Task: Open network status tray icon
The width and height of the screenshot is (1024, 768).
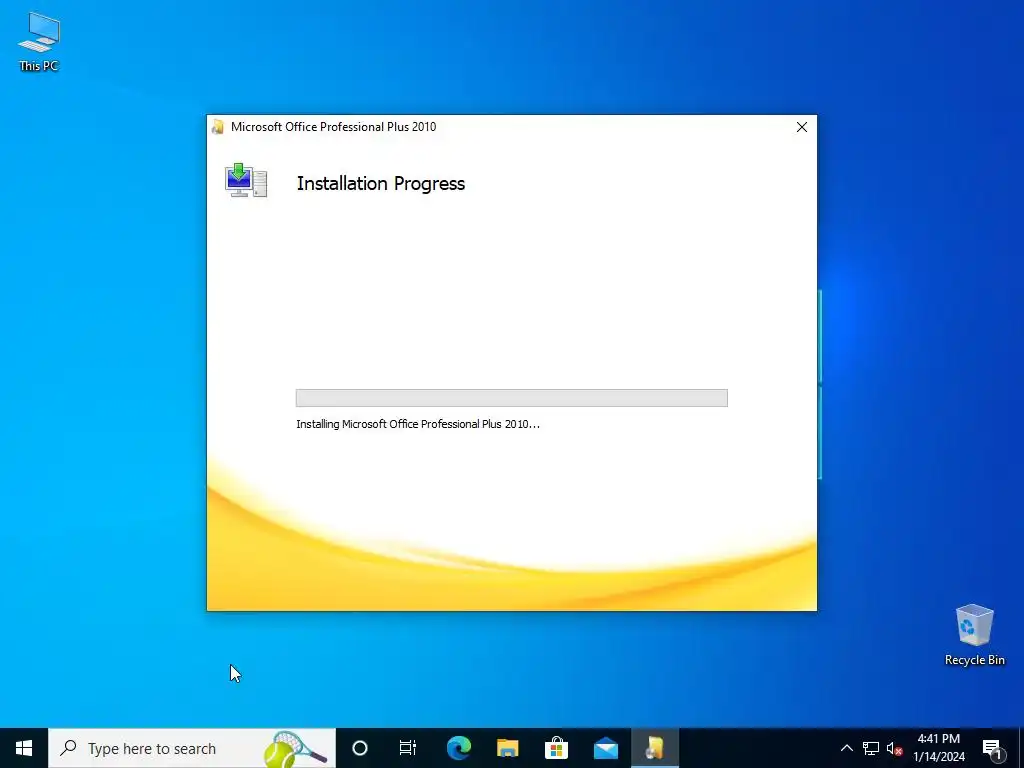Action: [x=871, y=748]
